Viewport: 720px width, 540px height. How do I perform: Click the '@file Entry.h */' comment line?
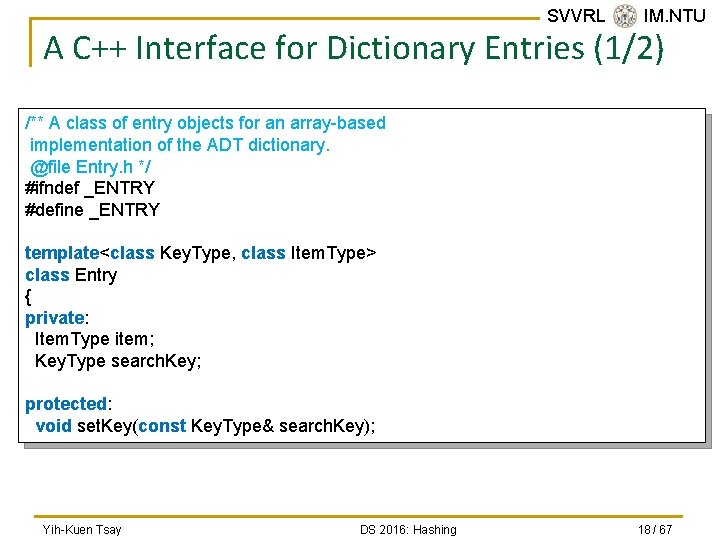[x=90, y=167]
